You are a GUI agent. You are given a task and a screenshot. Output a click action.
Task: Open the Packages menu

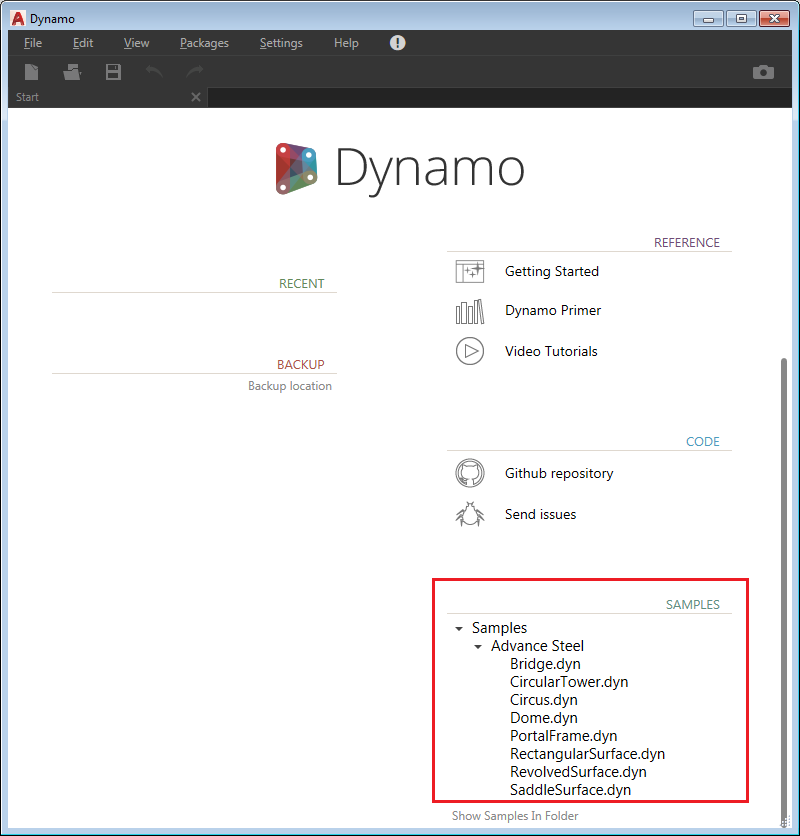[204, 43]
